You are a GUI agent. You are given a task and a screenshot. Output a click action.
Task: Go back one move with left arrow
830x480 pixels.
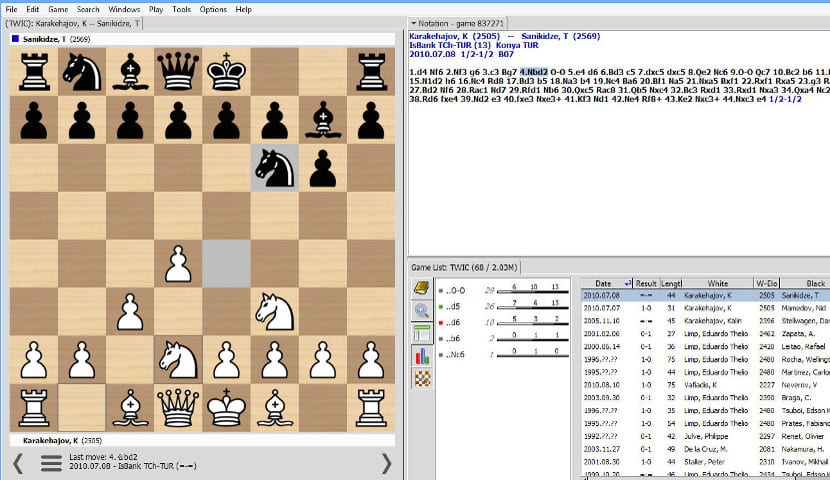pos(18,464)
